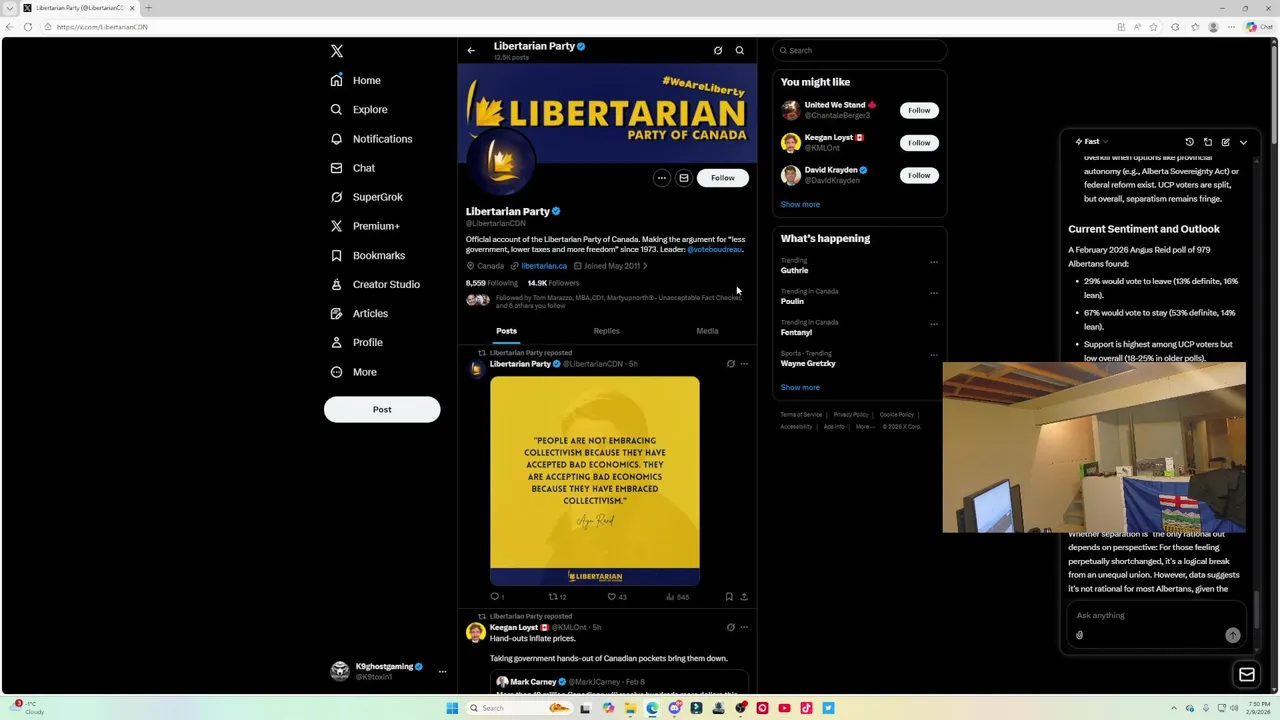Switch to the Media tab
The height and width of the screenshot is (720, 1280).
pos(707,331)
